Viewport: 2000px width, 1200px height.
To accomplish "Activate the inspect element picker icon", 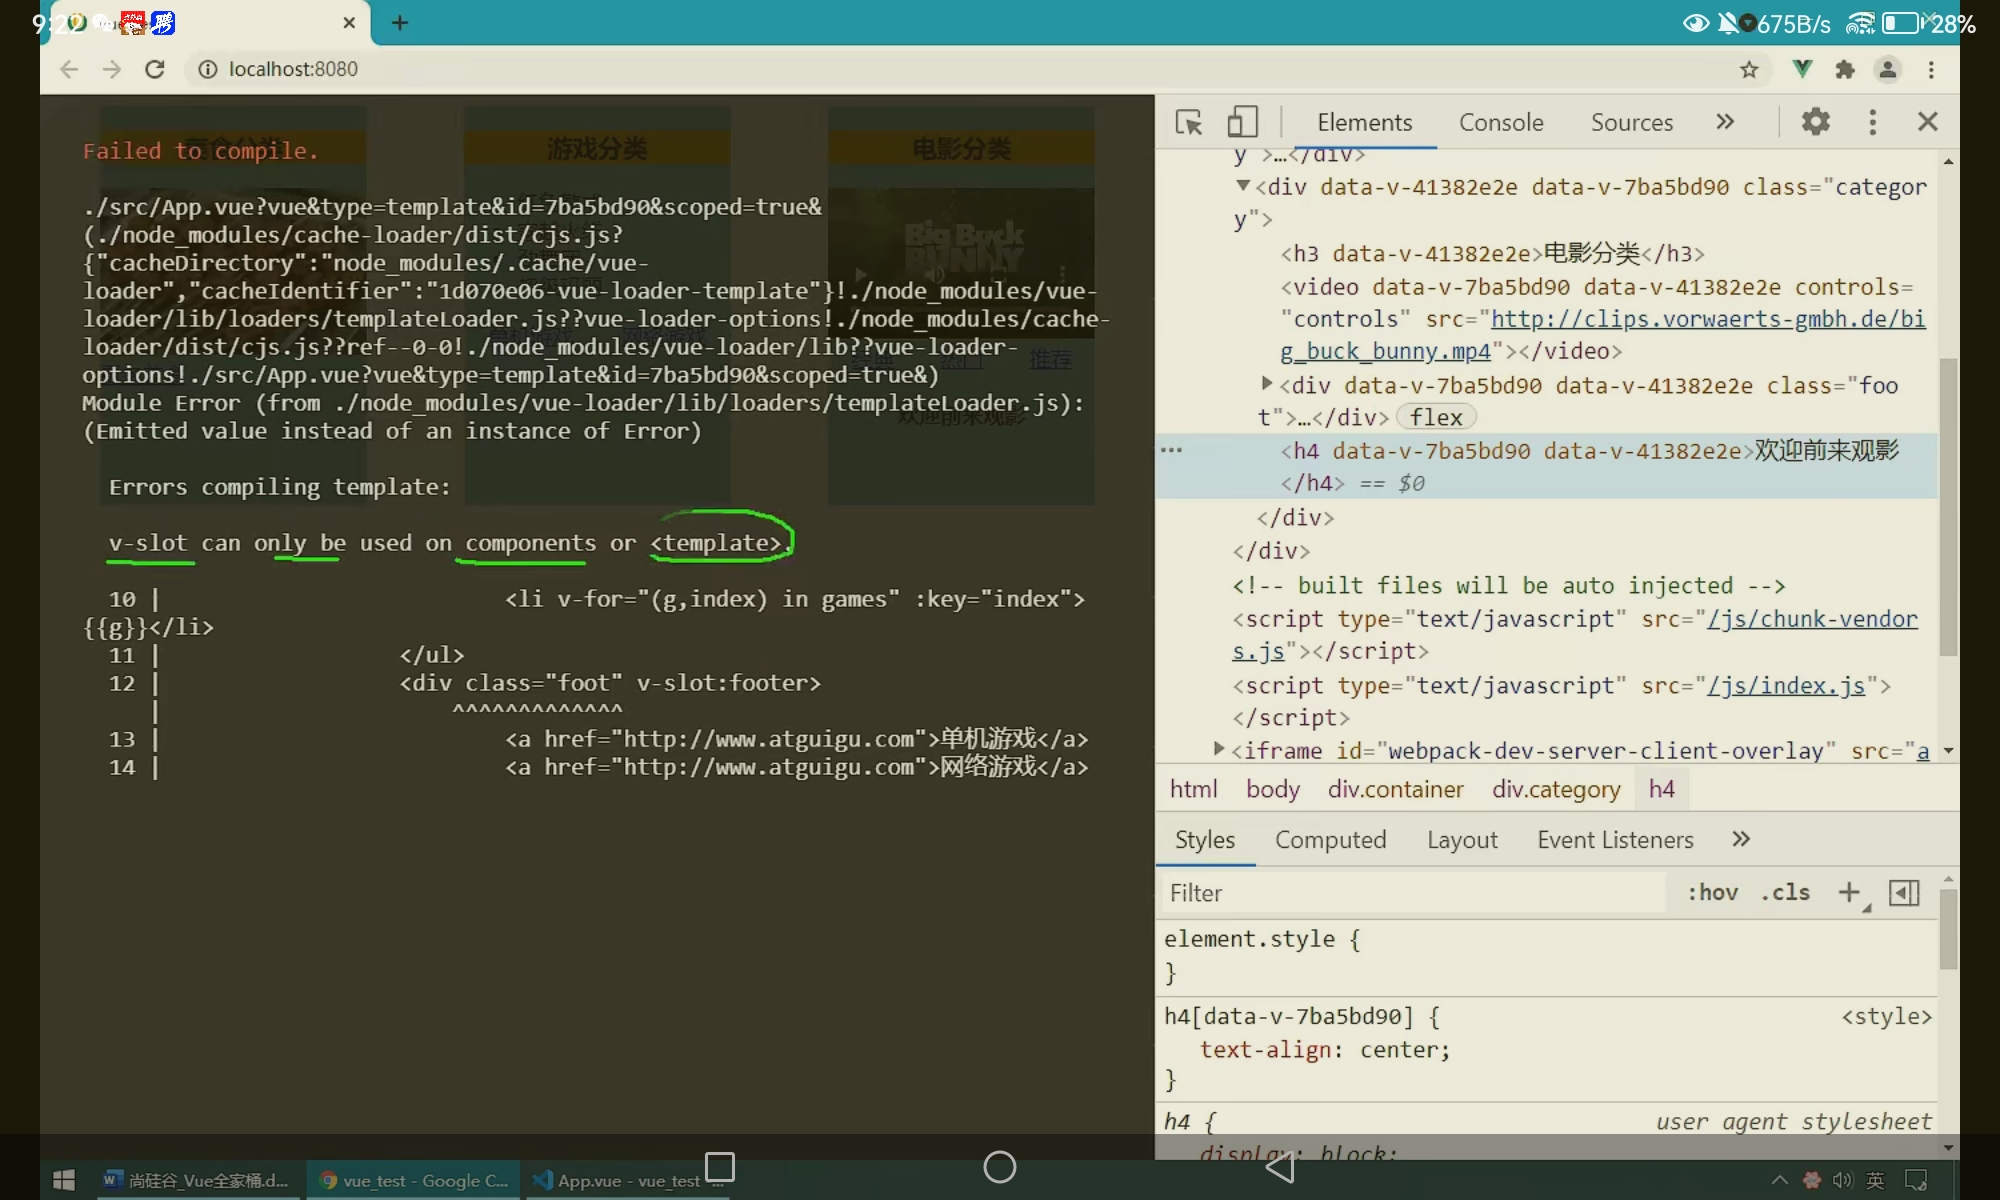I will [x=1189, y=122].
